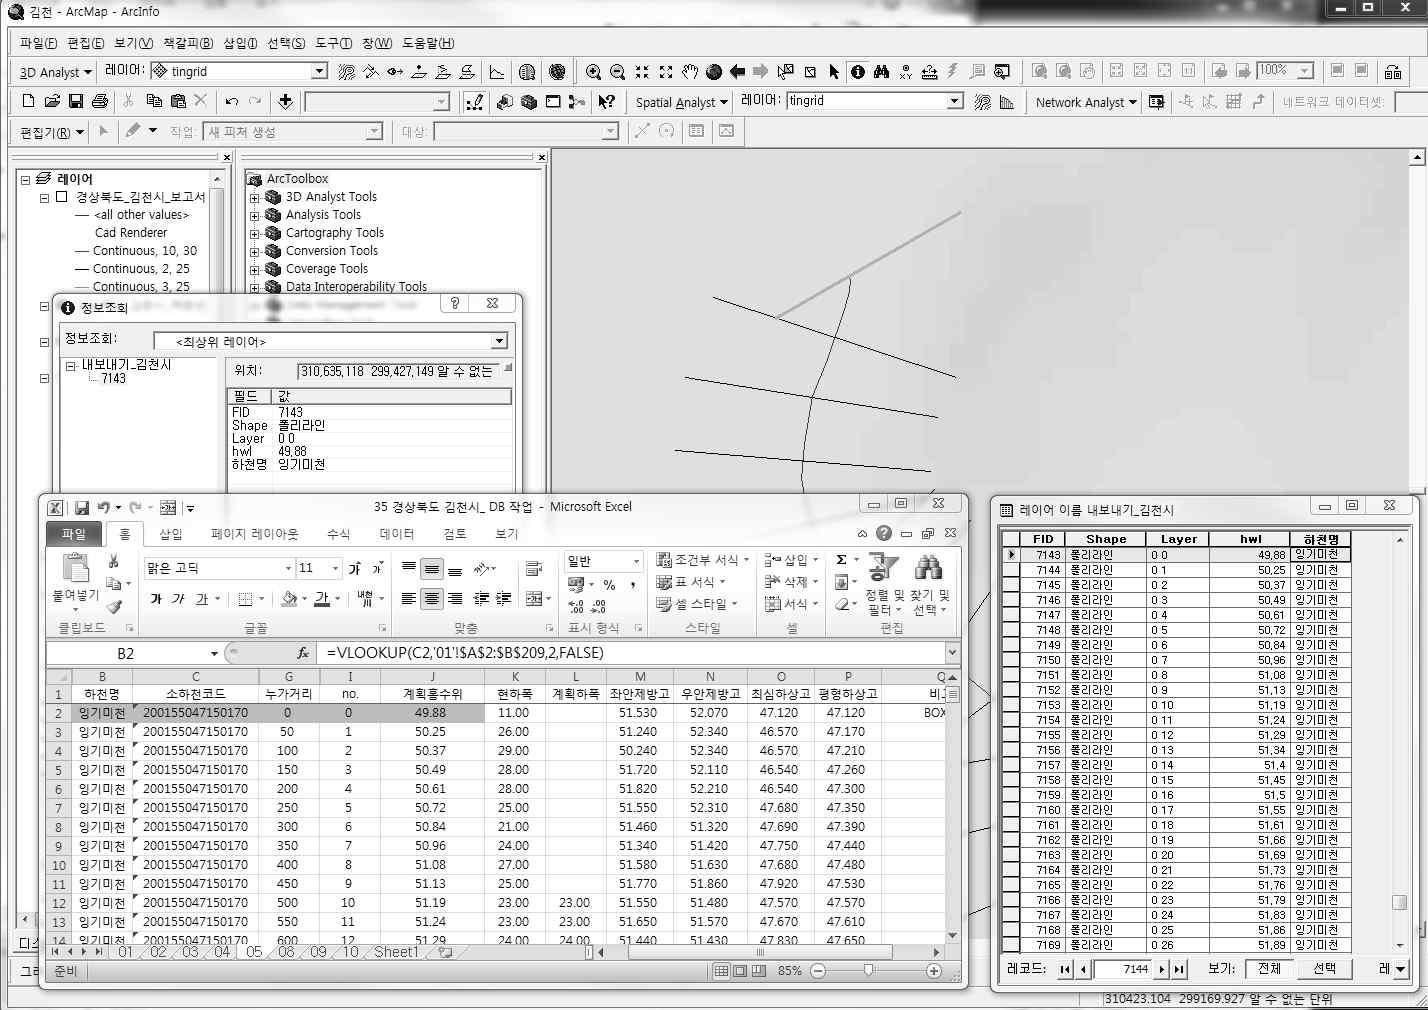Viewport: 1428px width, 1010px height.
Task: Open the Find binoculars tool in ArcMap
Action: point(881,72)
